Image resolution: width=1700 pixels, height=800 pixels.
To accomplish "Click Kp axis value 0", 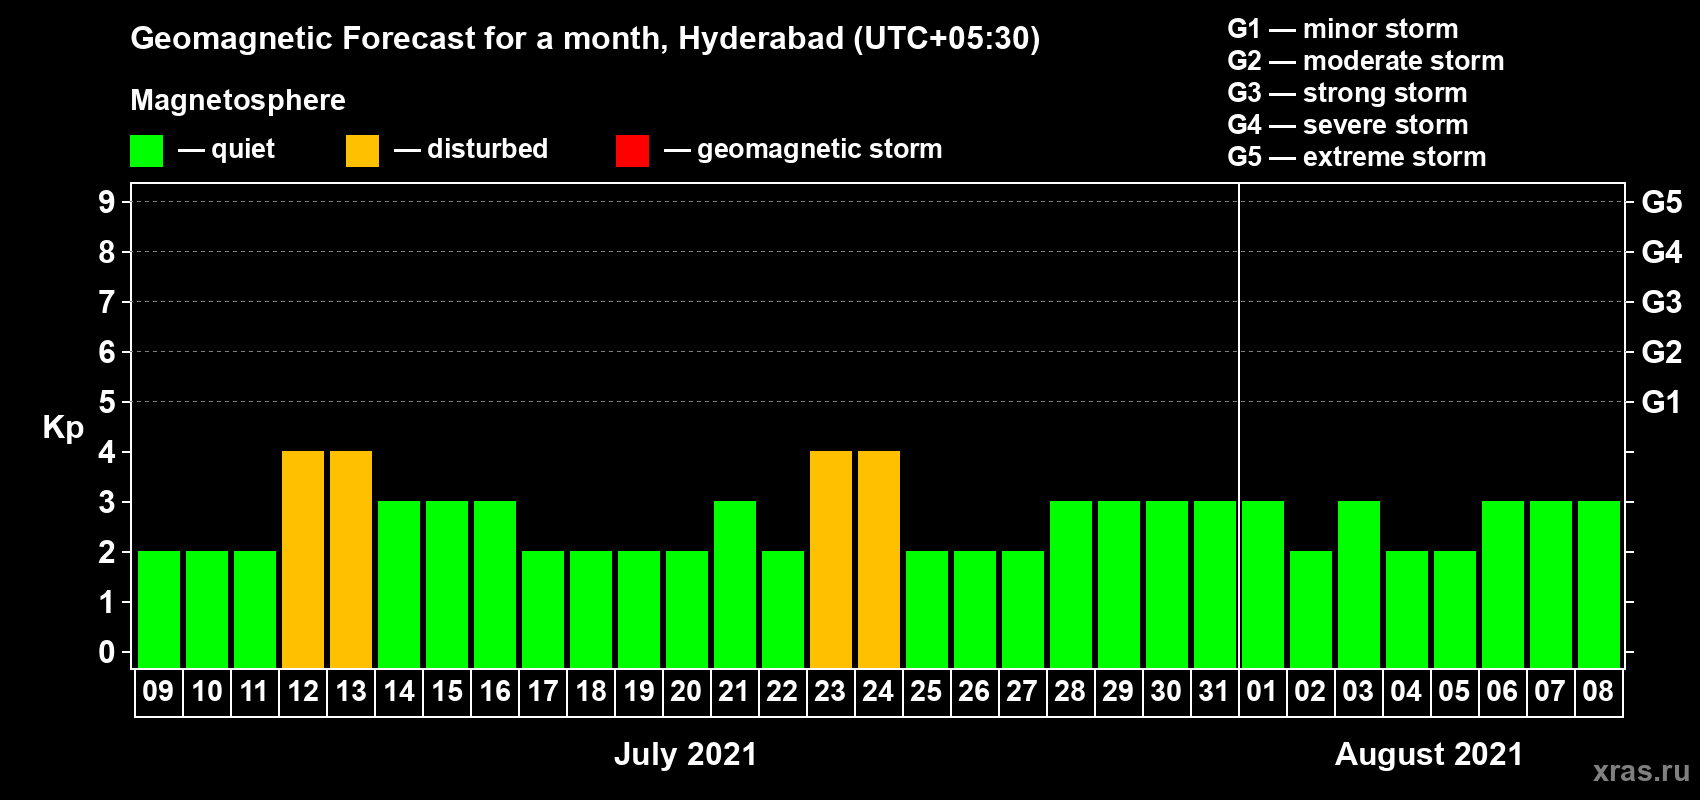I will coord(106,652).
